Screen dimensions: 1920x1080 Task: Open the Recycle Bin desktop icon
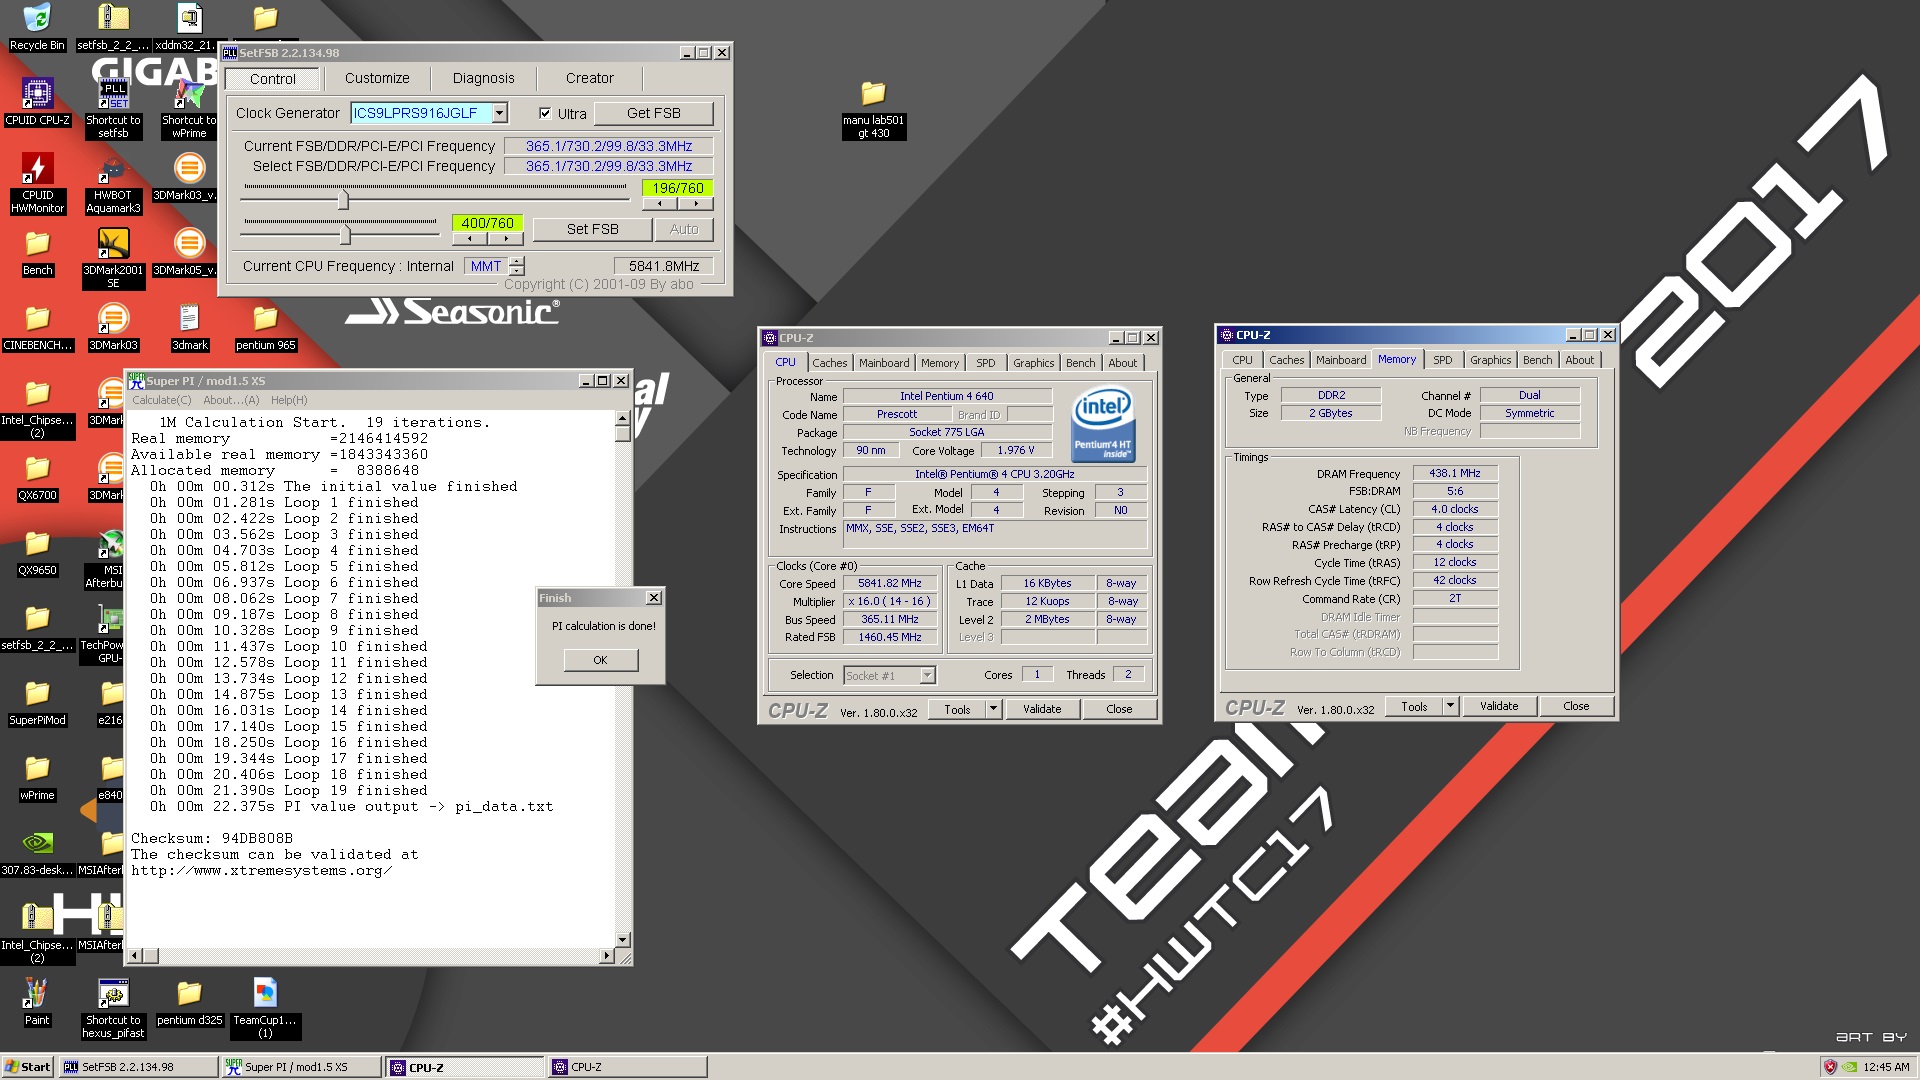(37, 27)
